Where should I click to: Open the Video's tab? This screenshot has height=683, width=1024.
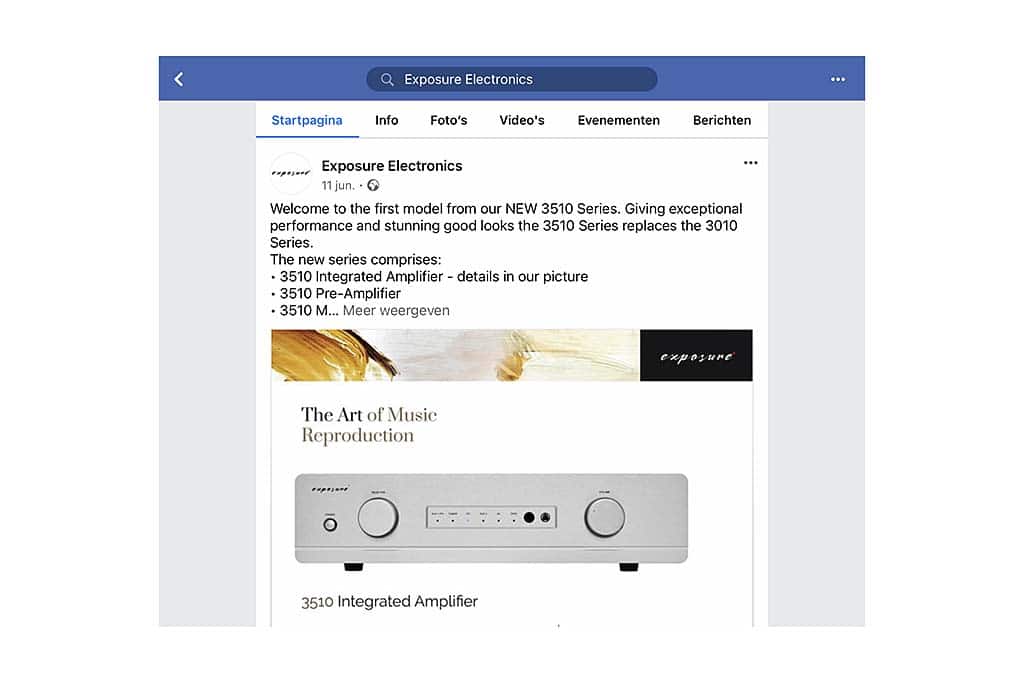522,120
